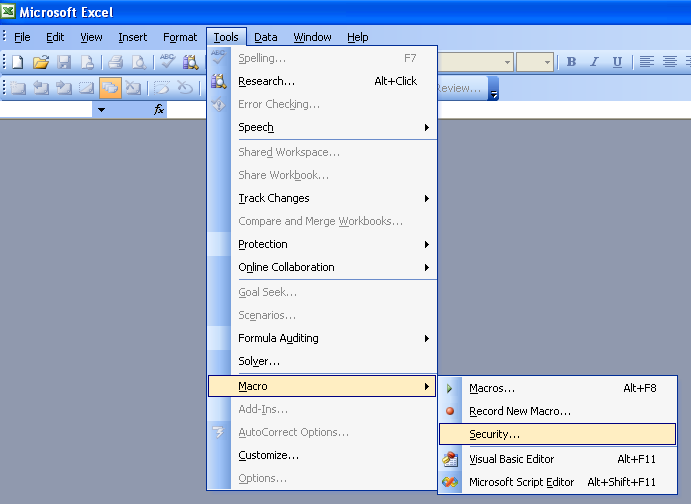Open the Insert menu

coord(133,37)
